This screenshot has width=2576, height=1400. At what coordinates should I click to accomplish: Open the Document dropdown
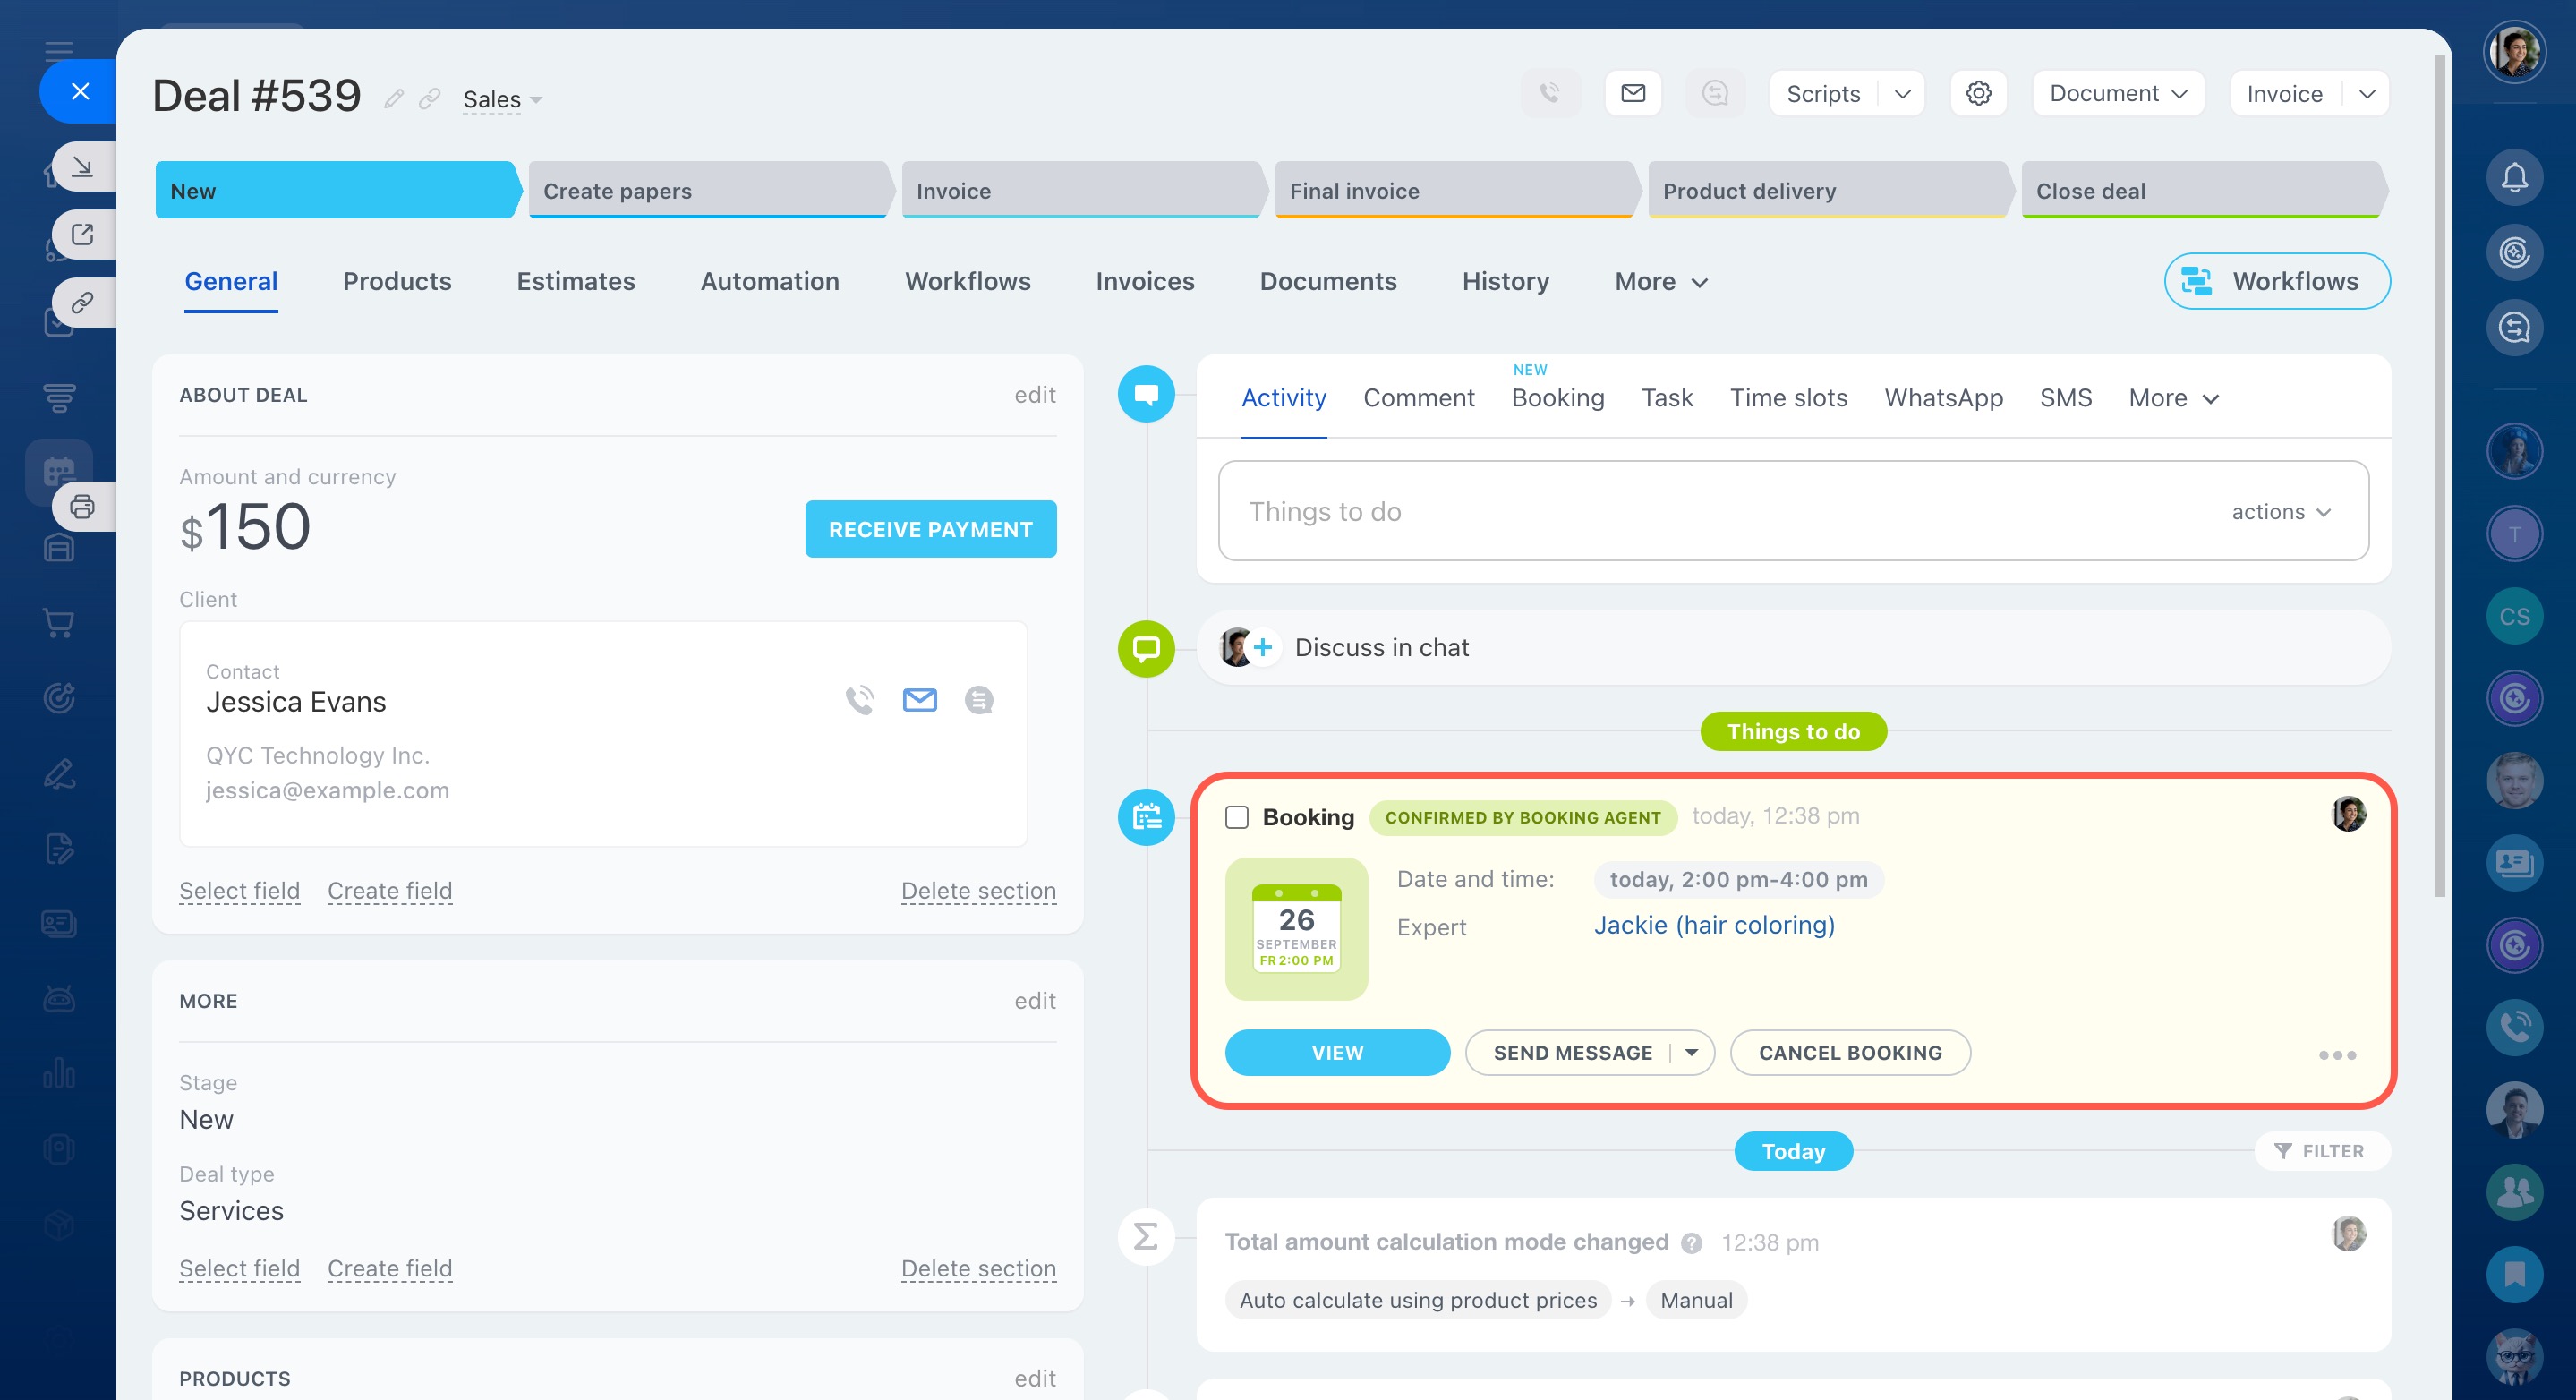pos(2118,93)
